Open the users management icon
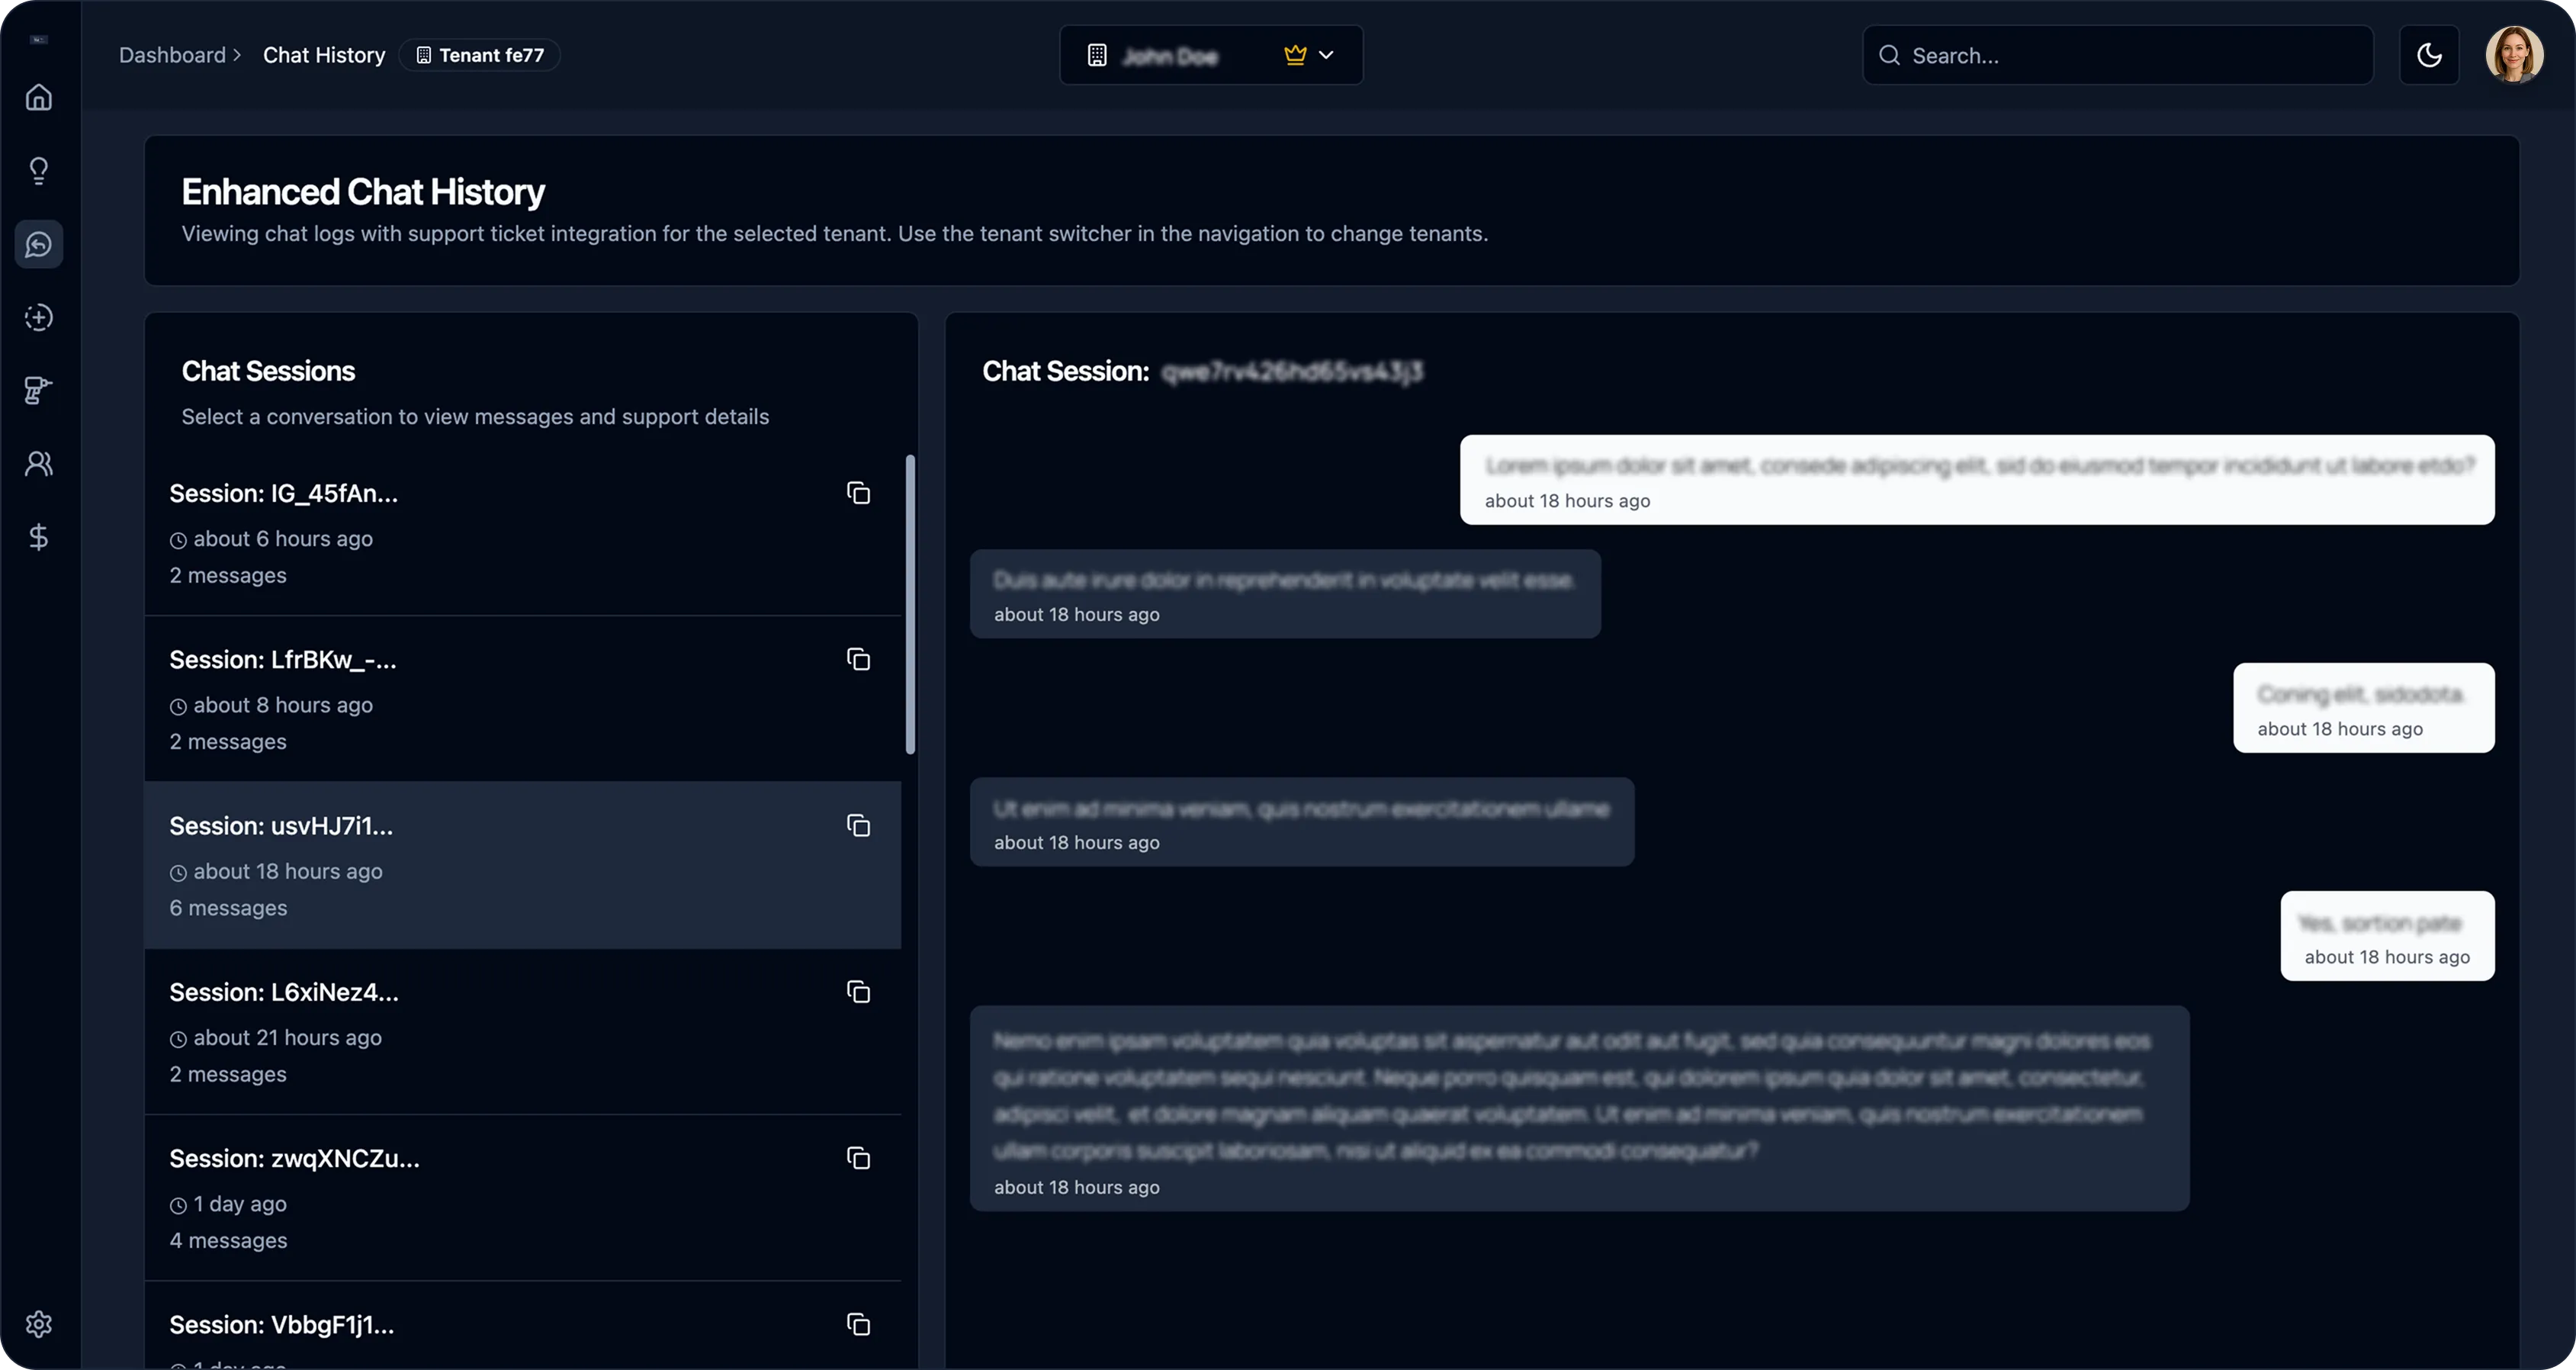 38,462
